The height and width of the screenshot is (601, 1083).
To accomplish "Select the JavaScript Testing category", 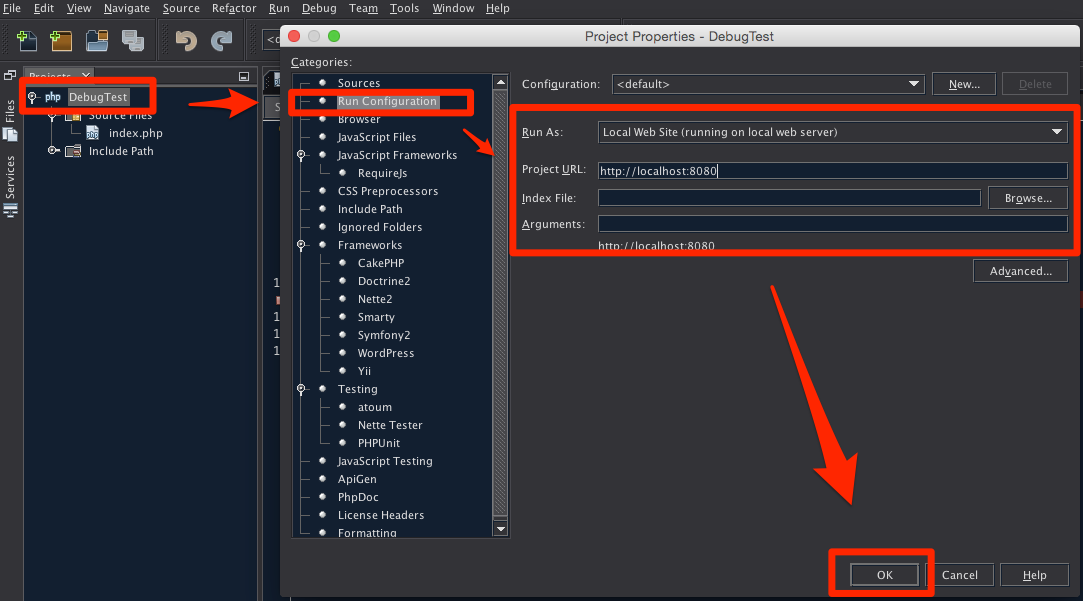I will coord(385,461).
